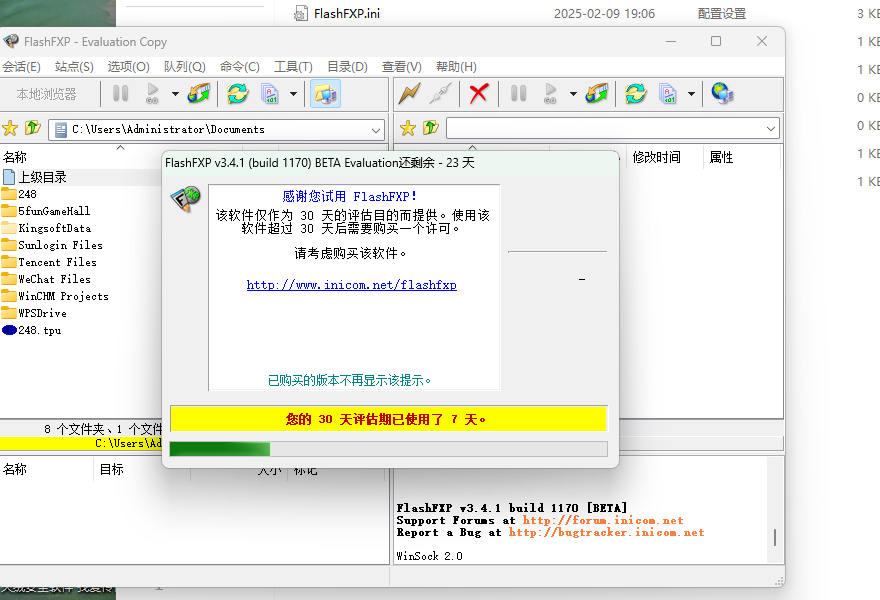The image size is (880, 600).
Task: Open remote transfer mode dropdown arrow
Action: [x=691, y=94]
